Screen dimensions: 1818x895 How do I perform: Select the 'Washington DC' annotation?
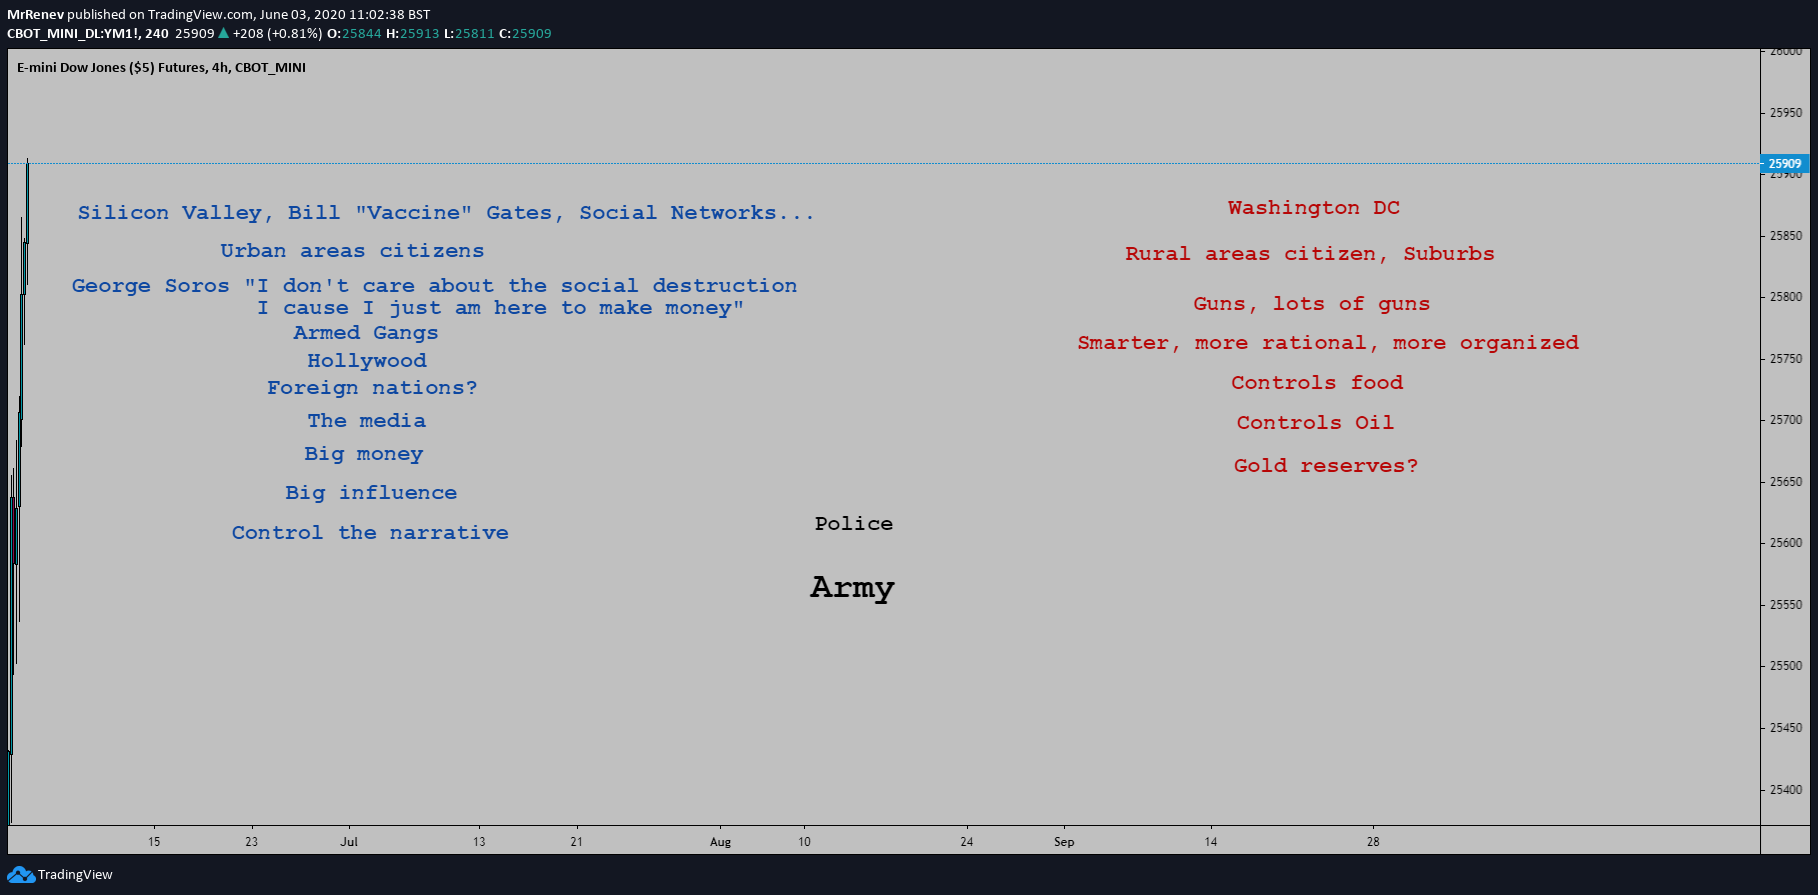1314,208
